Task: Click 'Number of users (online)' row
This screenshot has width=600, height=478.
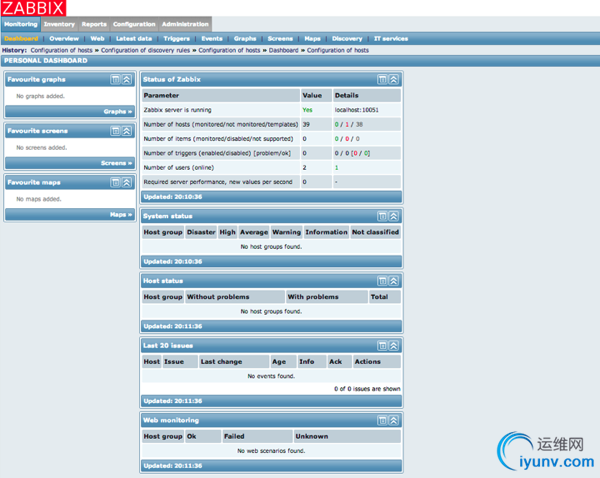Action: pos(271,168)
